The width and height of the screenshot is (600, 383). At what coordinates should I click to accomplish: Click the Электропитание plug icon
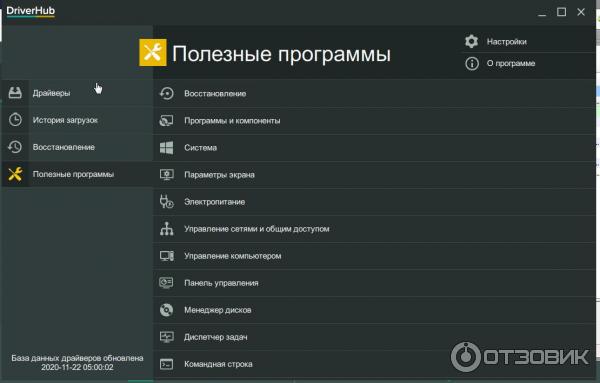coord(166,202)
